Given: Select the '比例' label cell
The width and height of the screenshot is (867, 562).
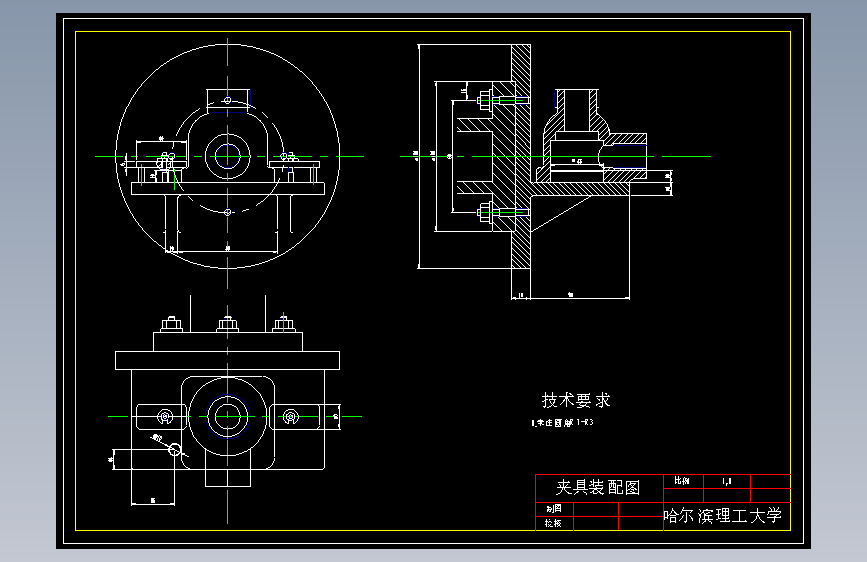Looking at the screenshot, I should (x=683, y=481).
